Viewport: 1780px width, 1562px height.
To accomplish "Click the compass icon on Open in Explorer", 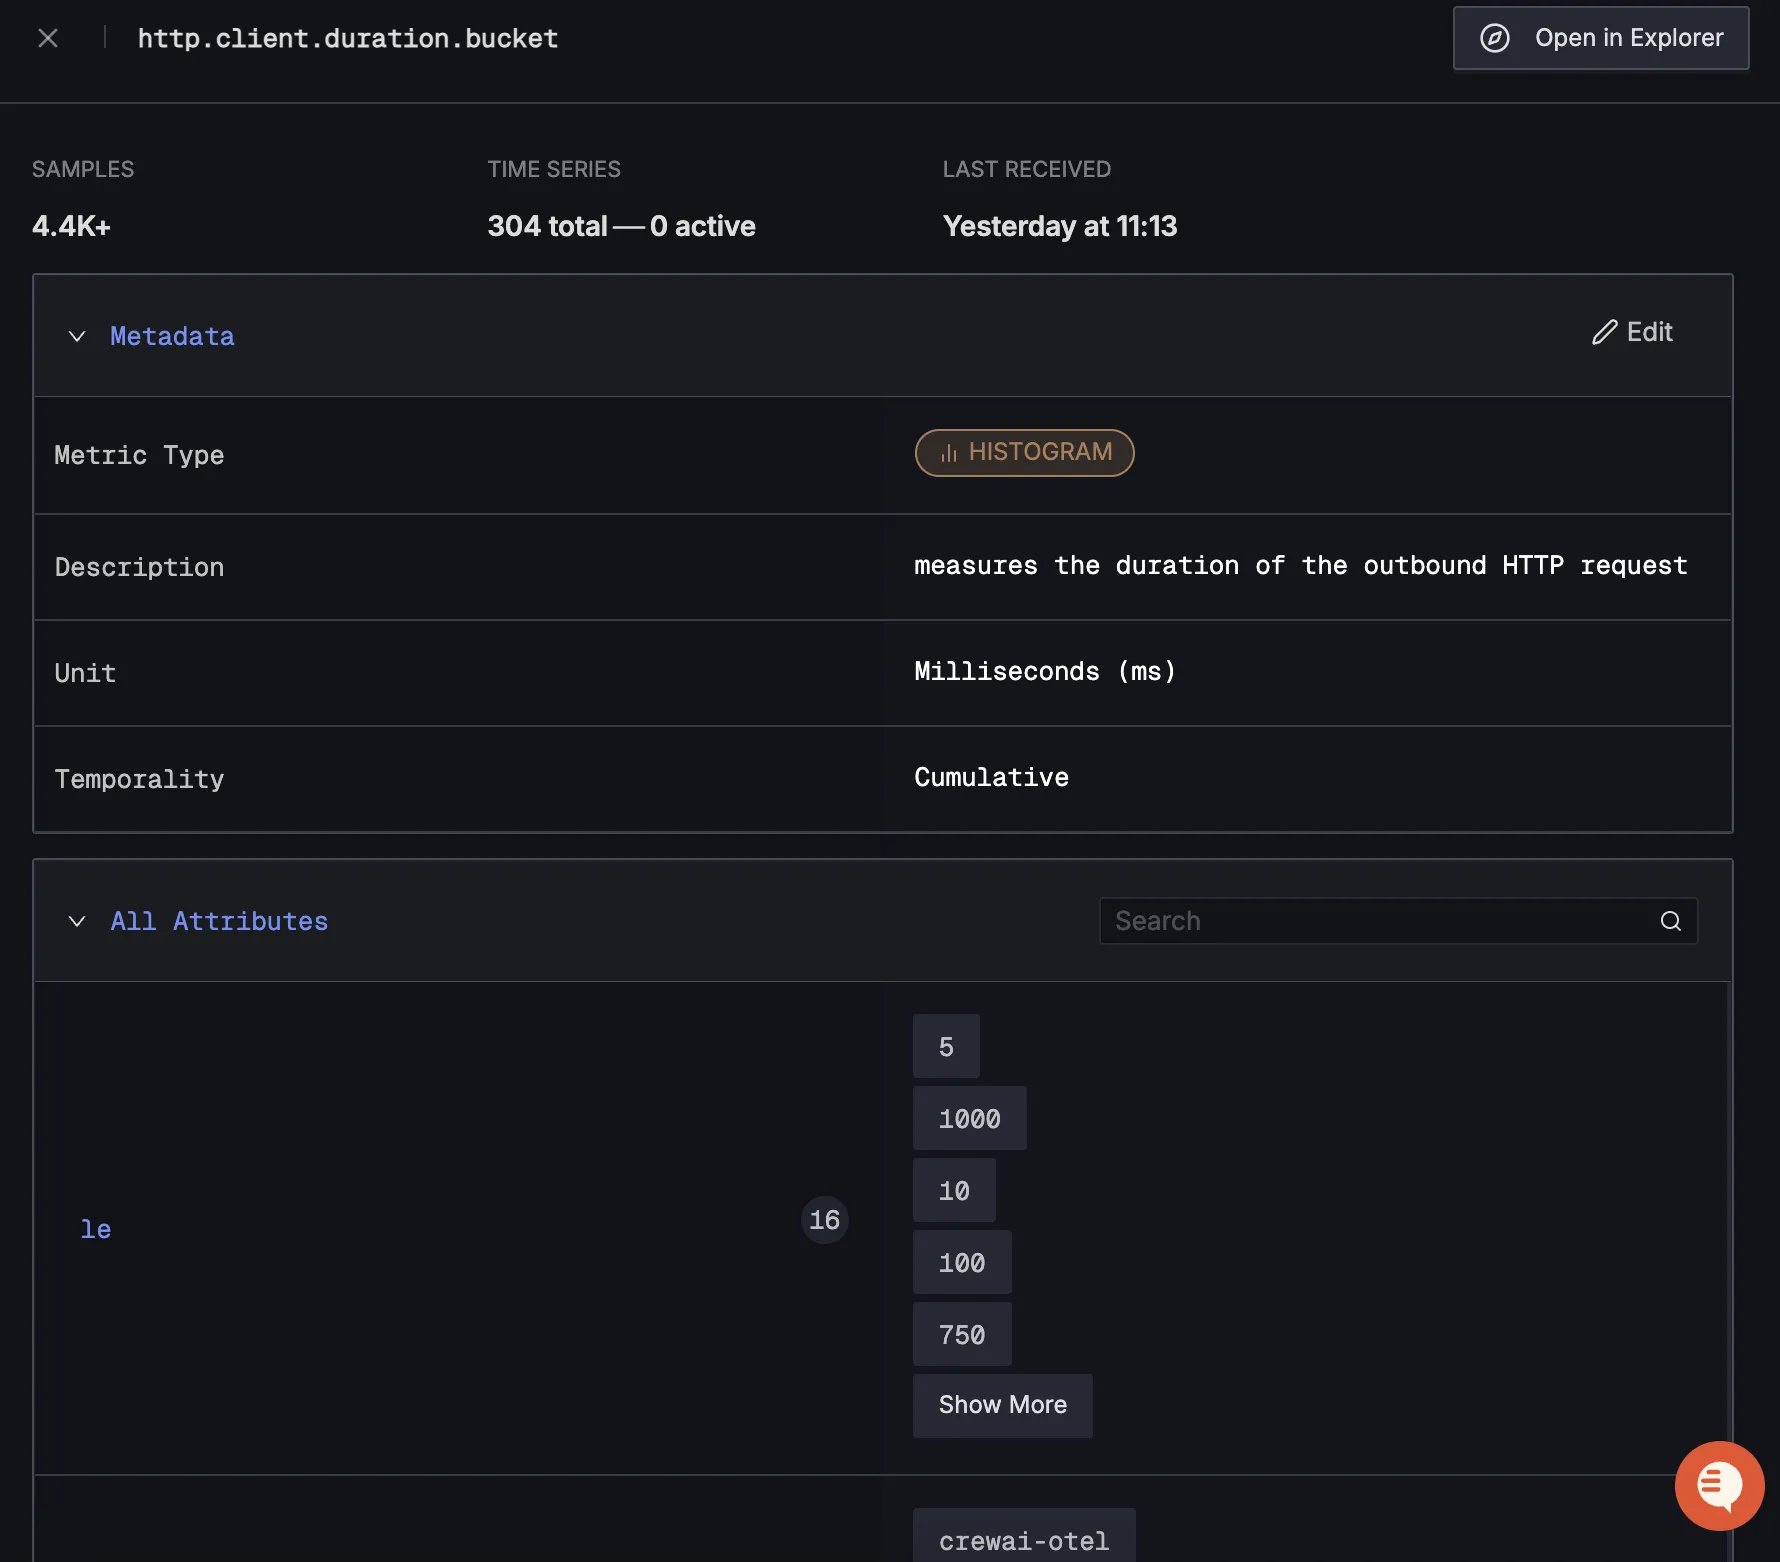I will click(x=1494, y=38).
